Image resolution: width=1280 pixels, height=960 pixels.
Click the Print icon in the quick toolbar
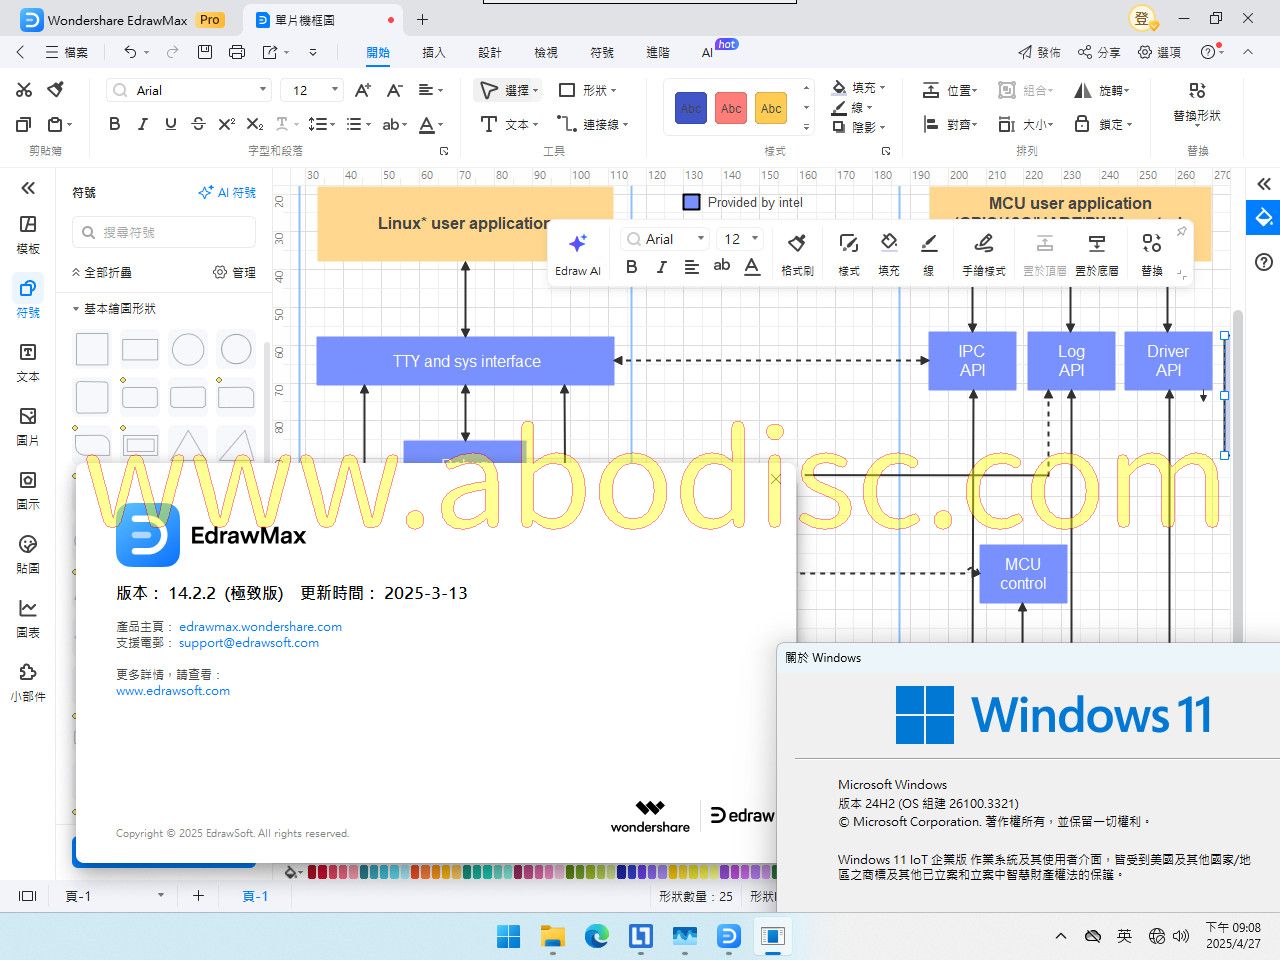237,52
